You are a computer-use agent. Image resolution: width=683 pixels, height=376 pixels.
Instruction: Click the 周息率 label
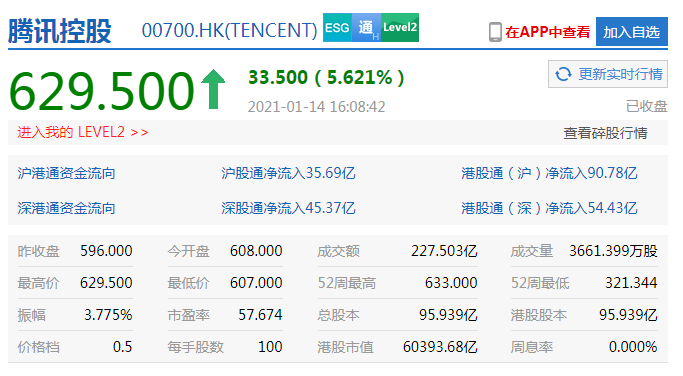click(532, 347)
